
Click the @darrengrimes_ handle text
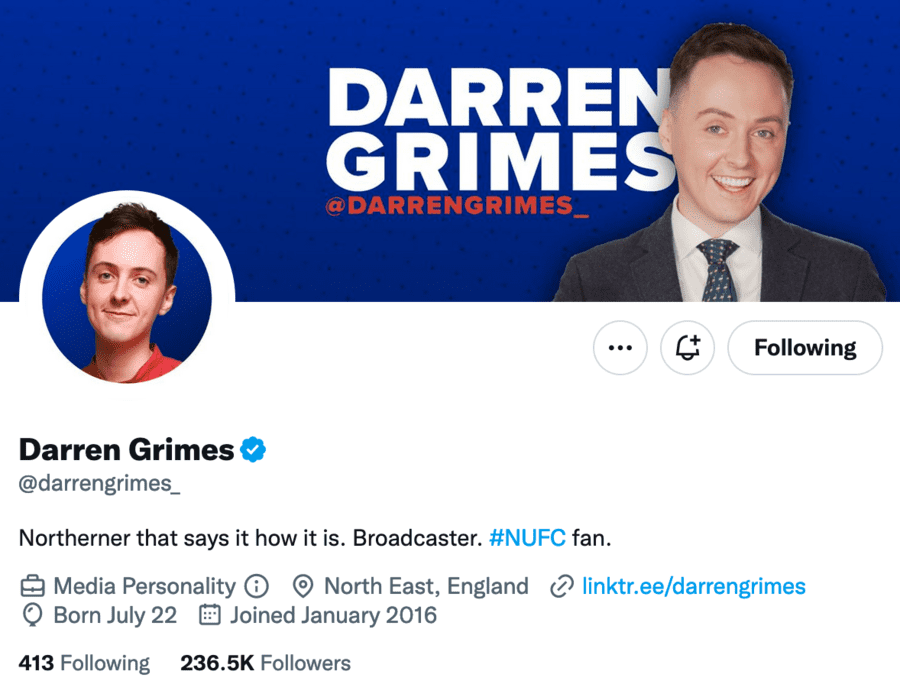(x=99, y=483)
